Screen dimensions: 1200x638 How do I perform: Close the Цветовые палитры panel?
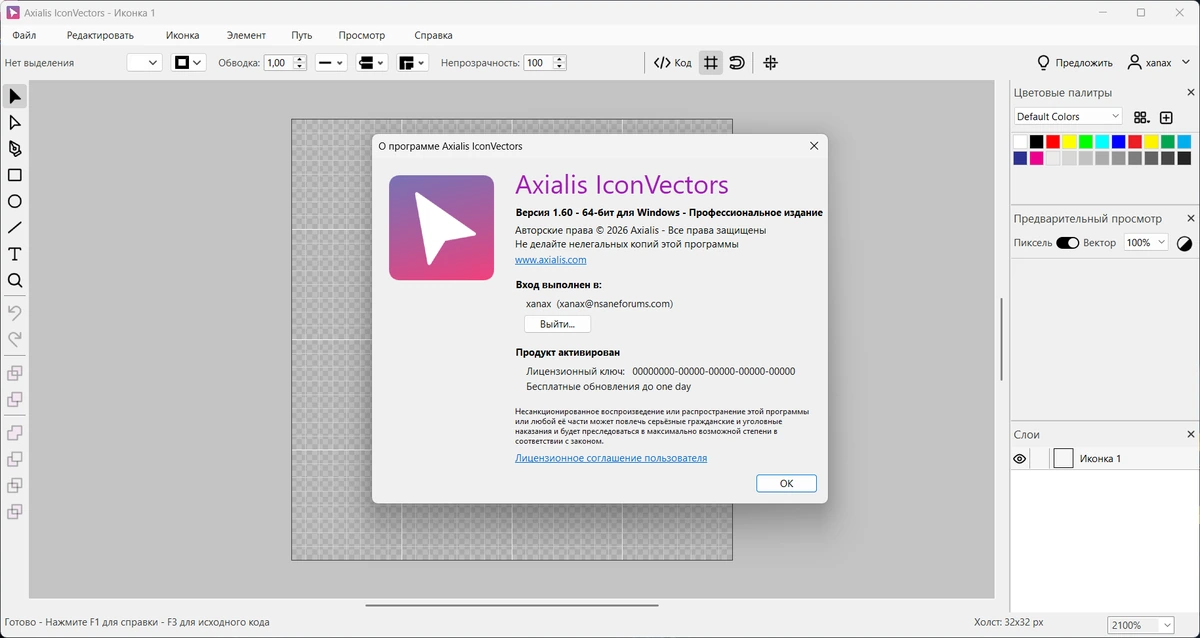point(1190,92)
